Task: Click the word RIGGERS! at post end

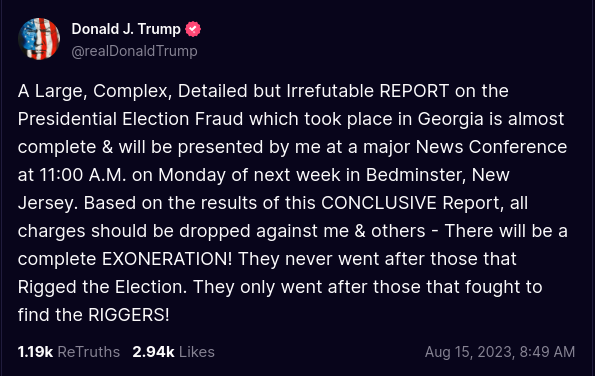Action: tap(129, 315)
